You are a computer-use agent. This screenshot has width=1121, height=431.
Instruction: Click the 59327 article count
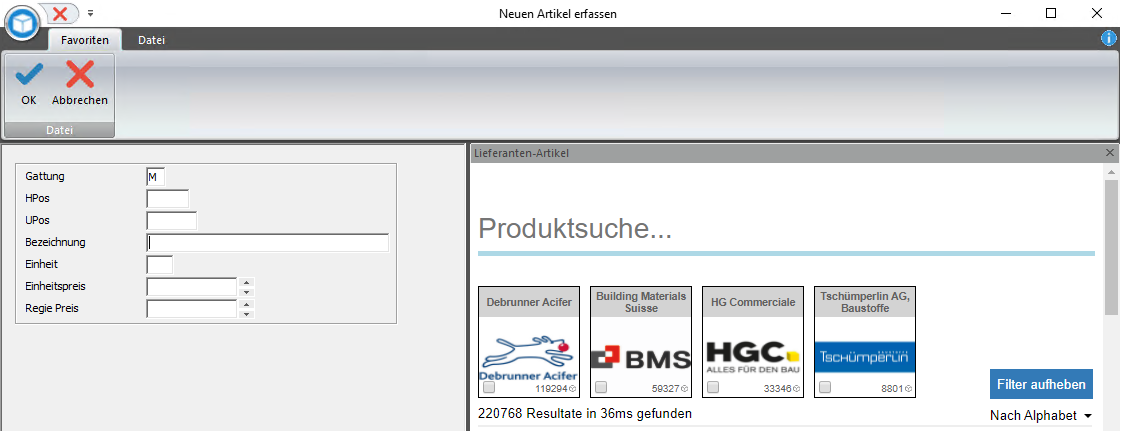point(666,389)
